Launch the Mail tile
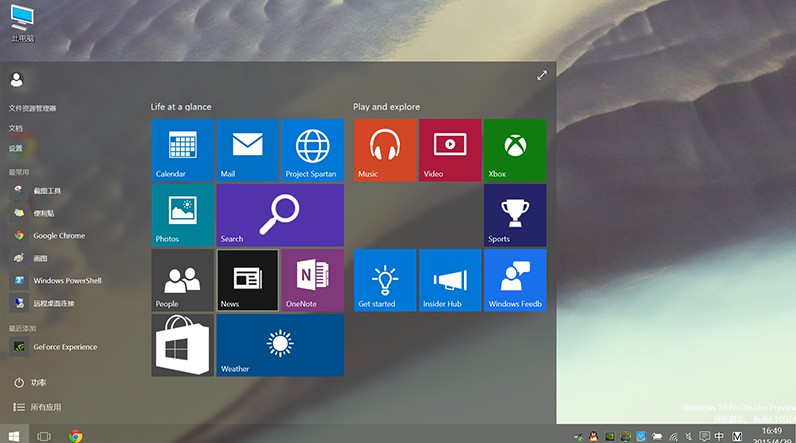This screenshot has width=796, height=443. [247, 150]
